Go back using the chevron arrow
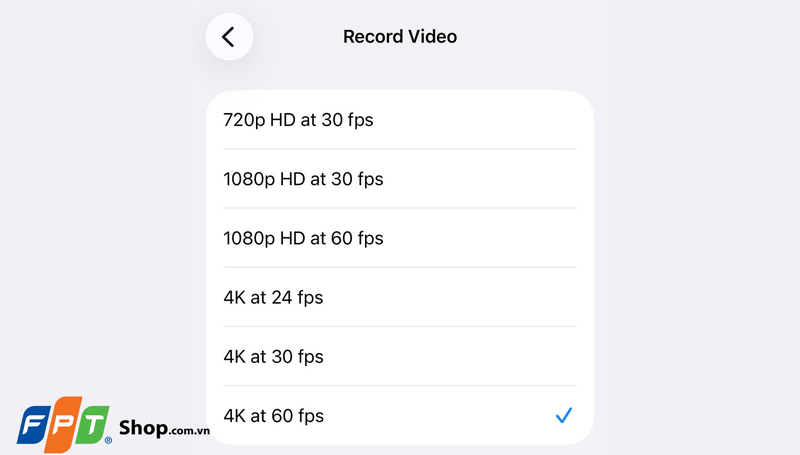Image resolution: width=800 pixels, height=455 pixels. point(228,37)
